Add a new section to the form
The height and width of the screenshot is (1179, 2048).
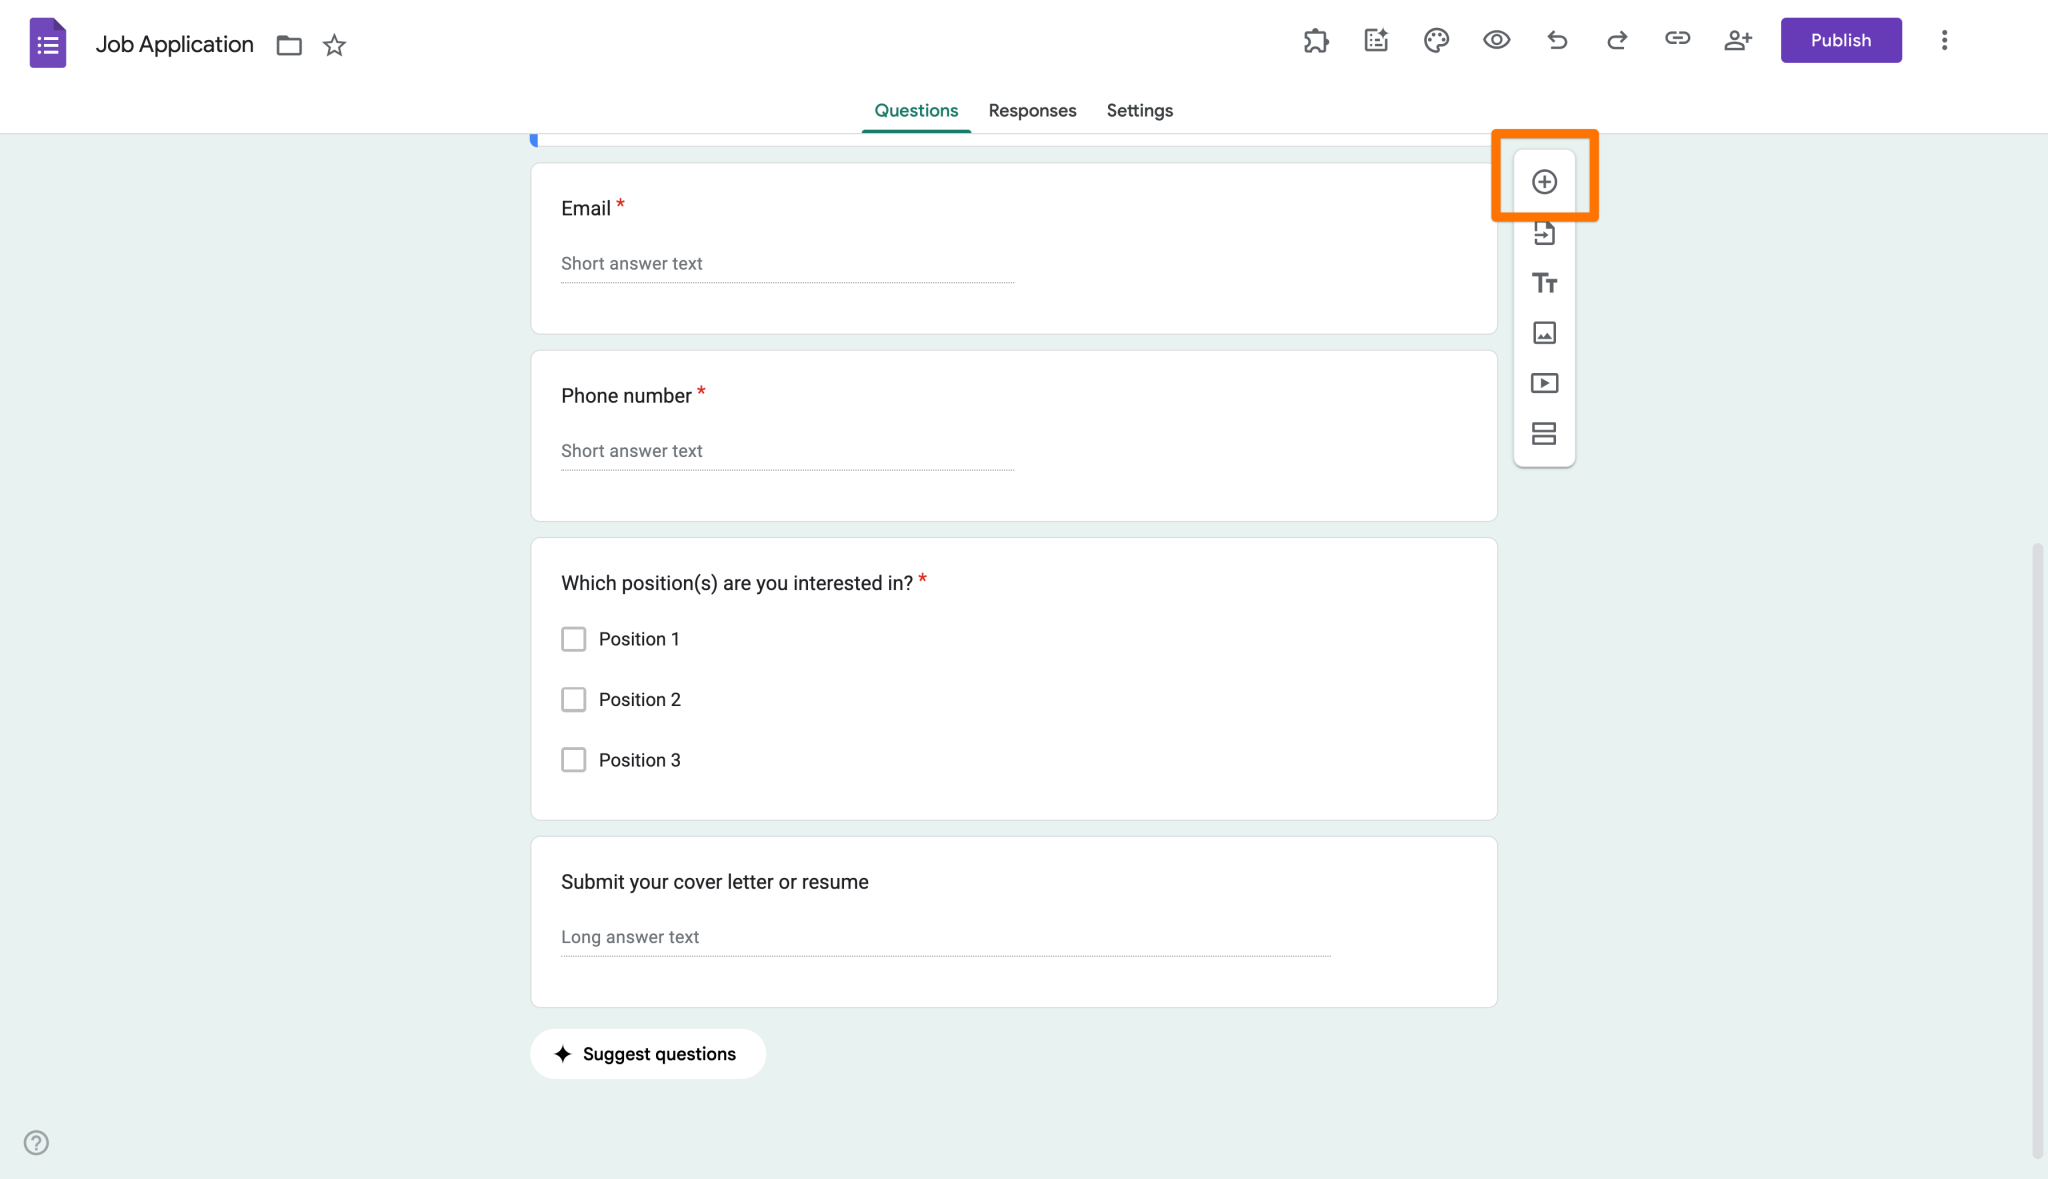click(1544, 433)
